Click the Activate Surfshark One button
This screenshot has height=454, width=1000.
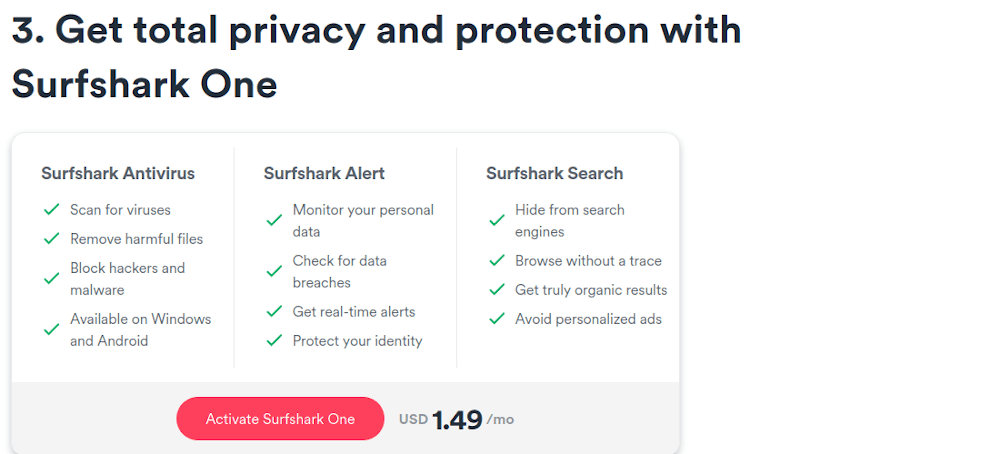coord(280,419)
